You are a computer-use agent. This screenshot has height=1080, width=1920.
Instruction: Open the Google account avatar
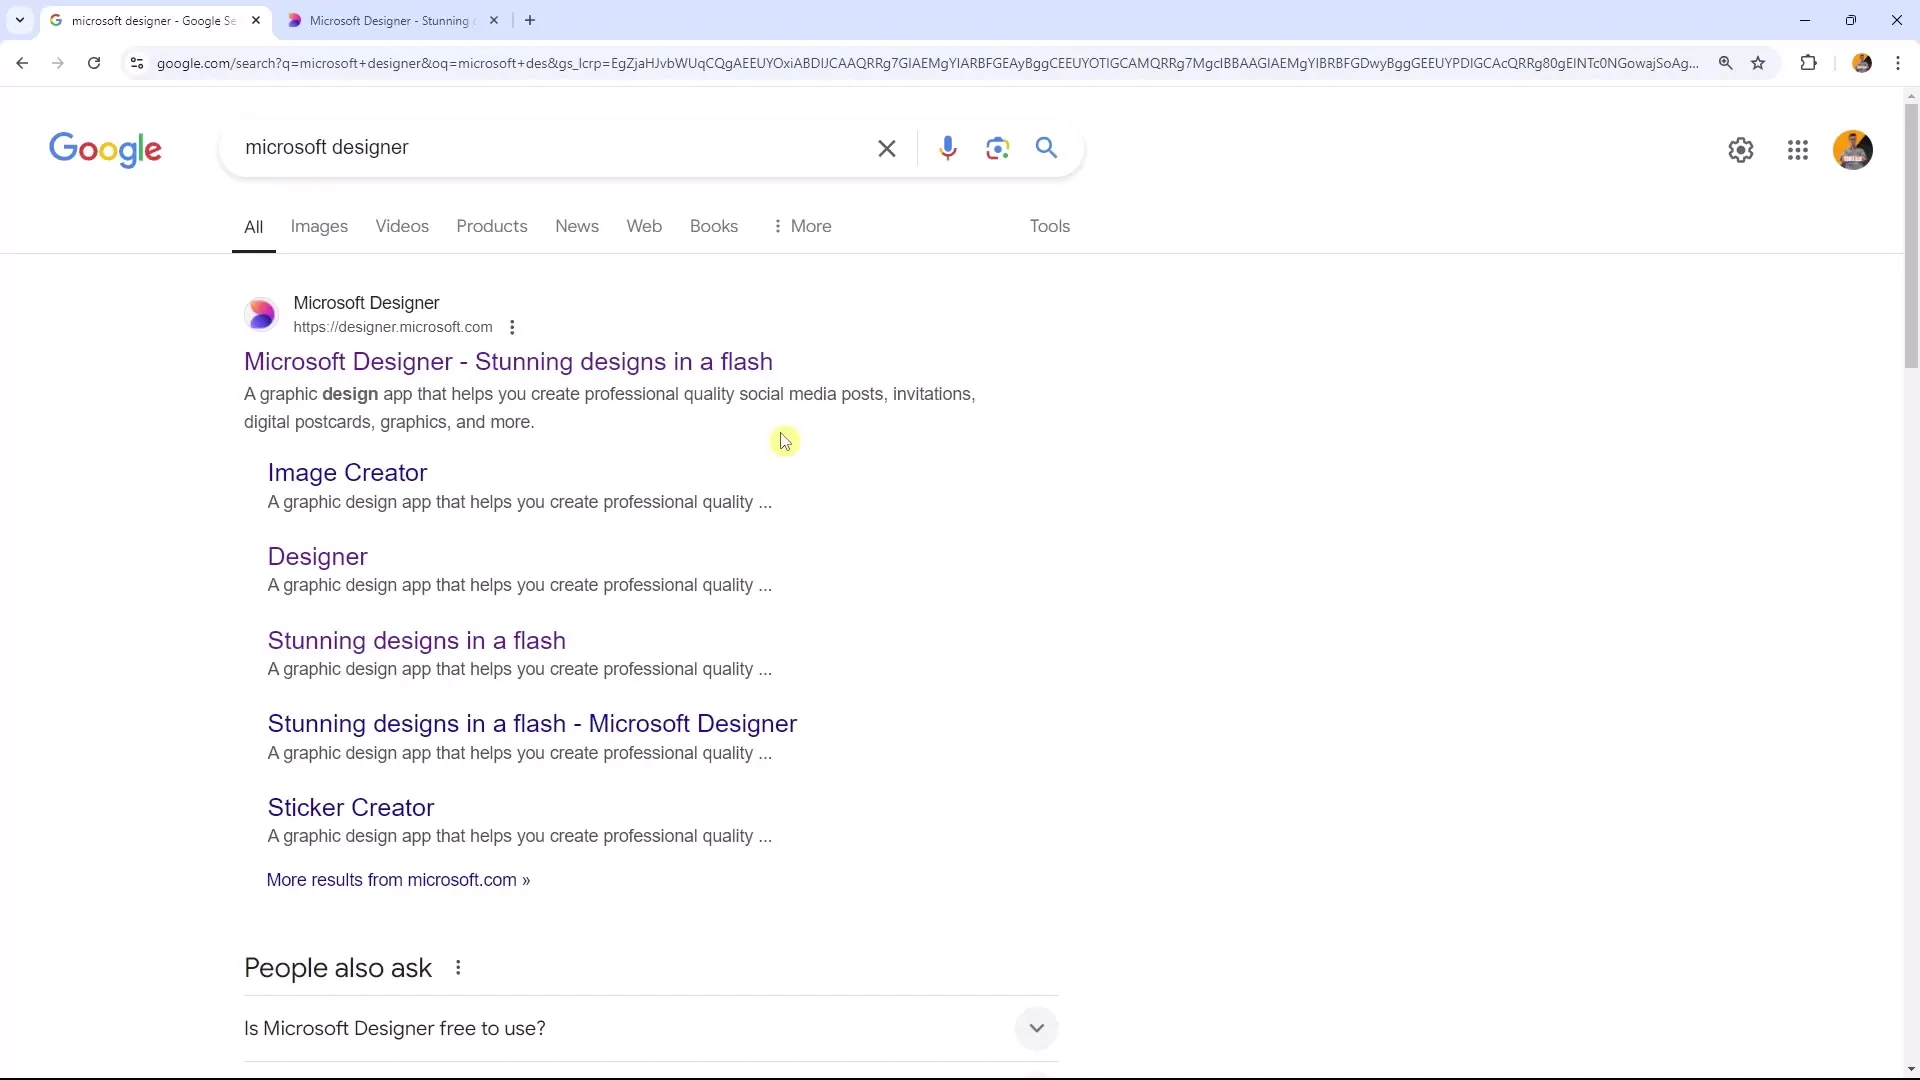[x=1853, y=150]
